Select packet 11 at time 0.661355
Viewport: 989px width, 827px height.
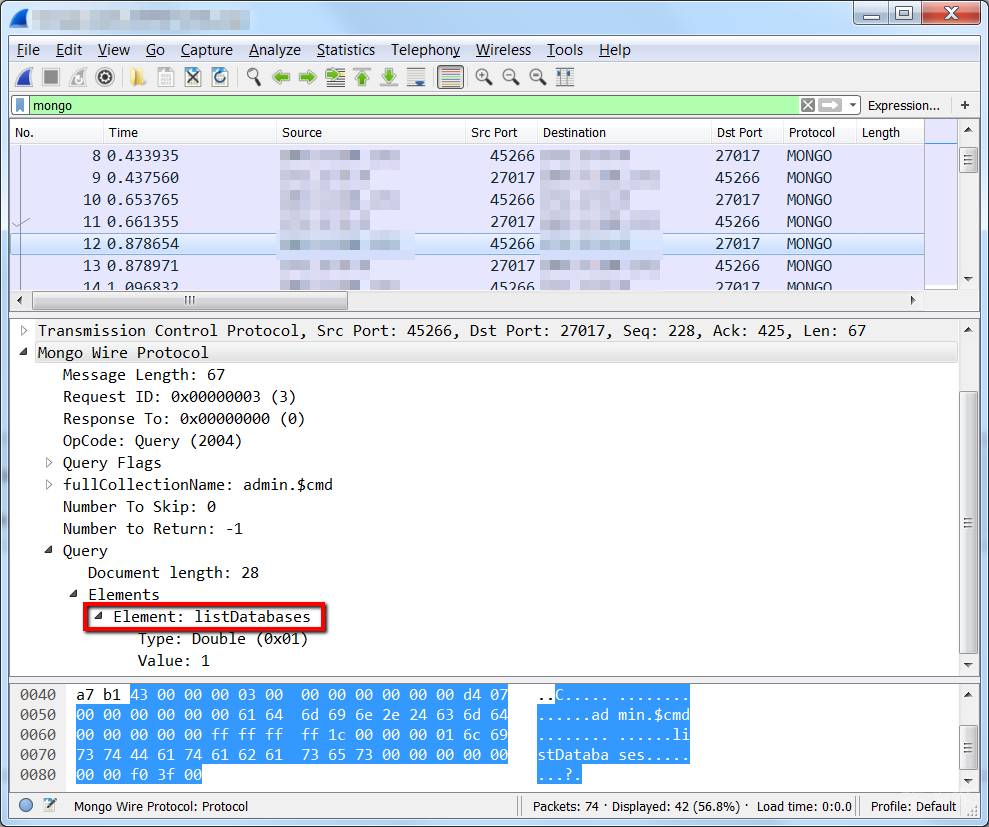[467, 221]
